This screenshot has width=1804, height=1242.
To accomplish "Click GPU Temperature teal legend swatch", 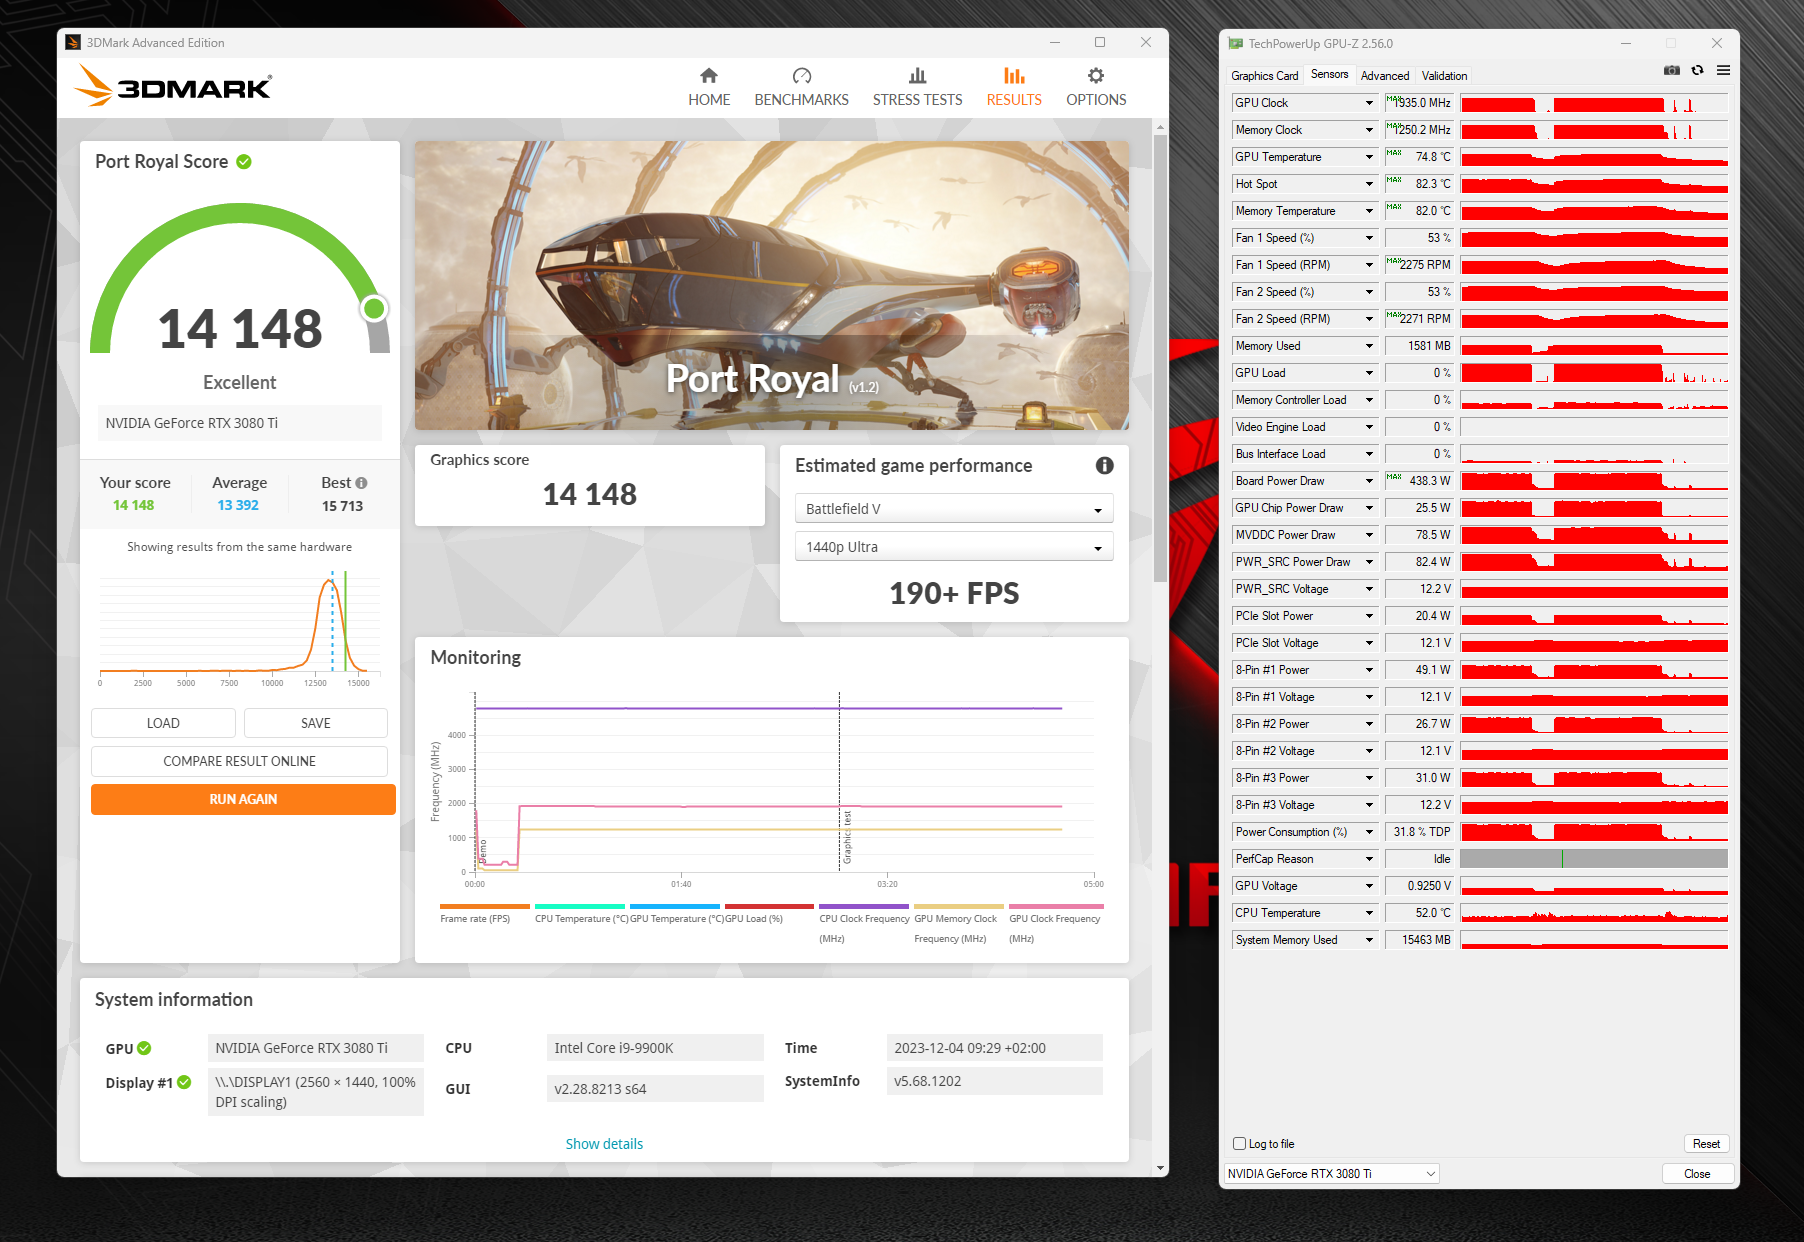I will click(674, 906).
